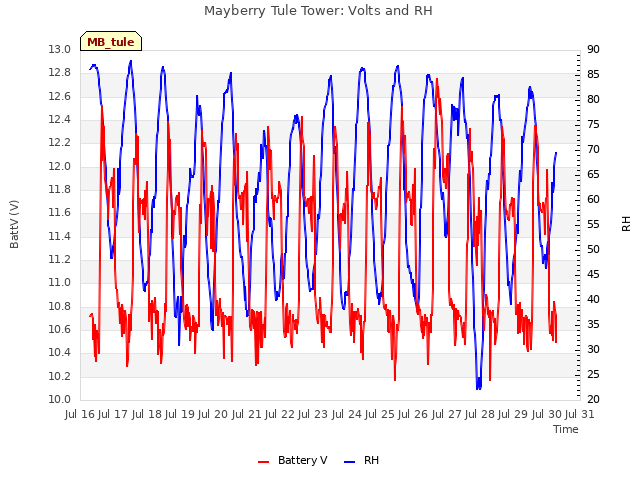Click the Jul 22 date label
The height and width of the screenshot is (480, 640).
coord(279,414)
